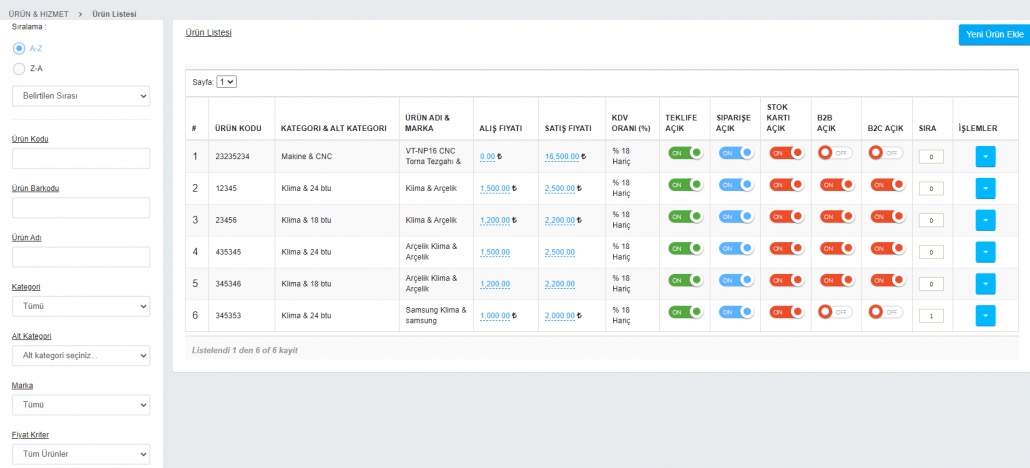This screenshot has width=1030, height=468.
Task: Open the Marka filter dropdown
Action: point(81,405)
